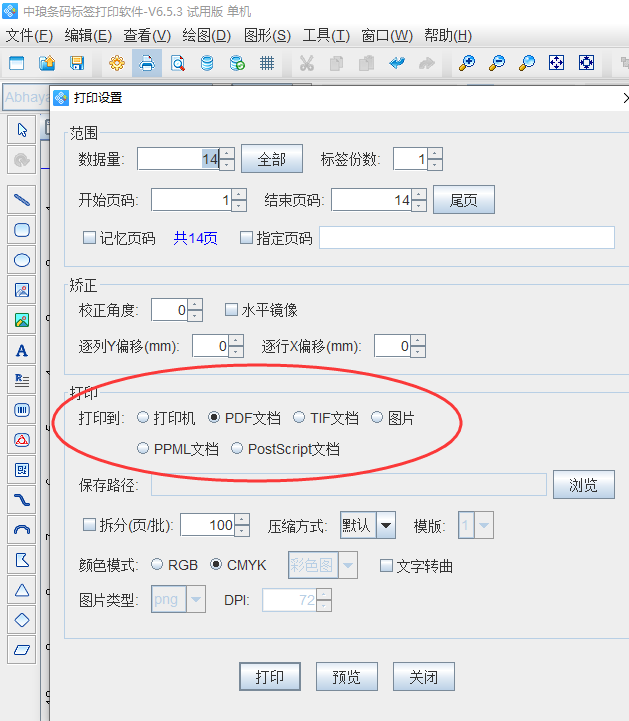Select the ellipse shape tool
Image resolution: width=629 pixels, height=721 pixels.
click(22, 260)
